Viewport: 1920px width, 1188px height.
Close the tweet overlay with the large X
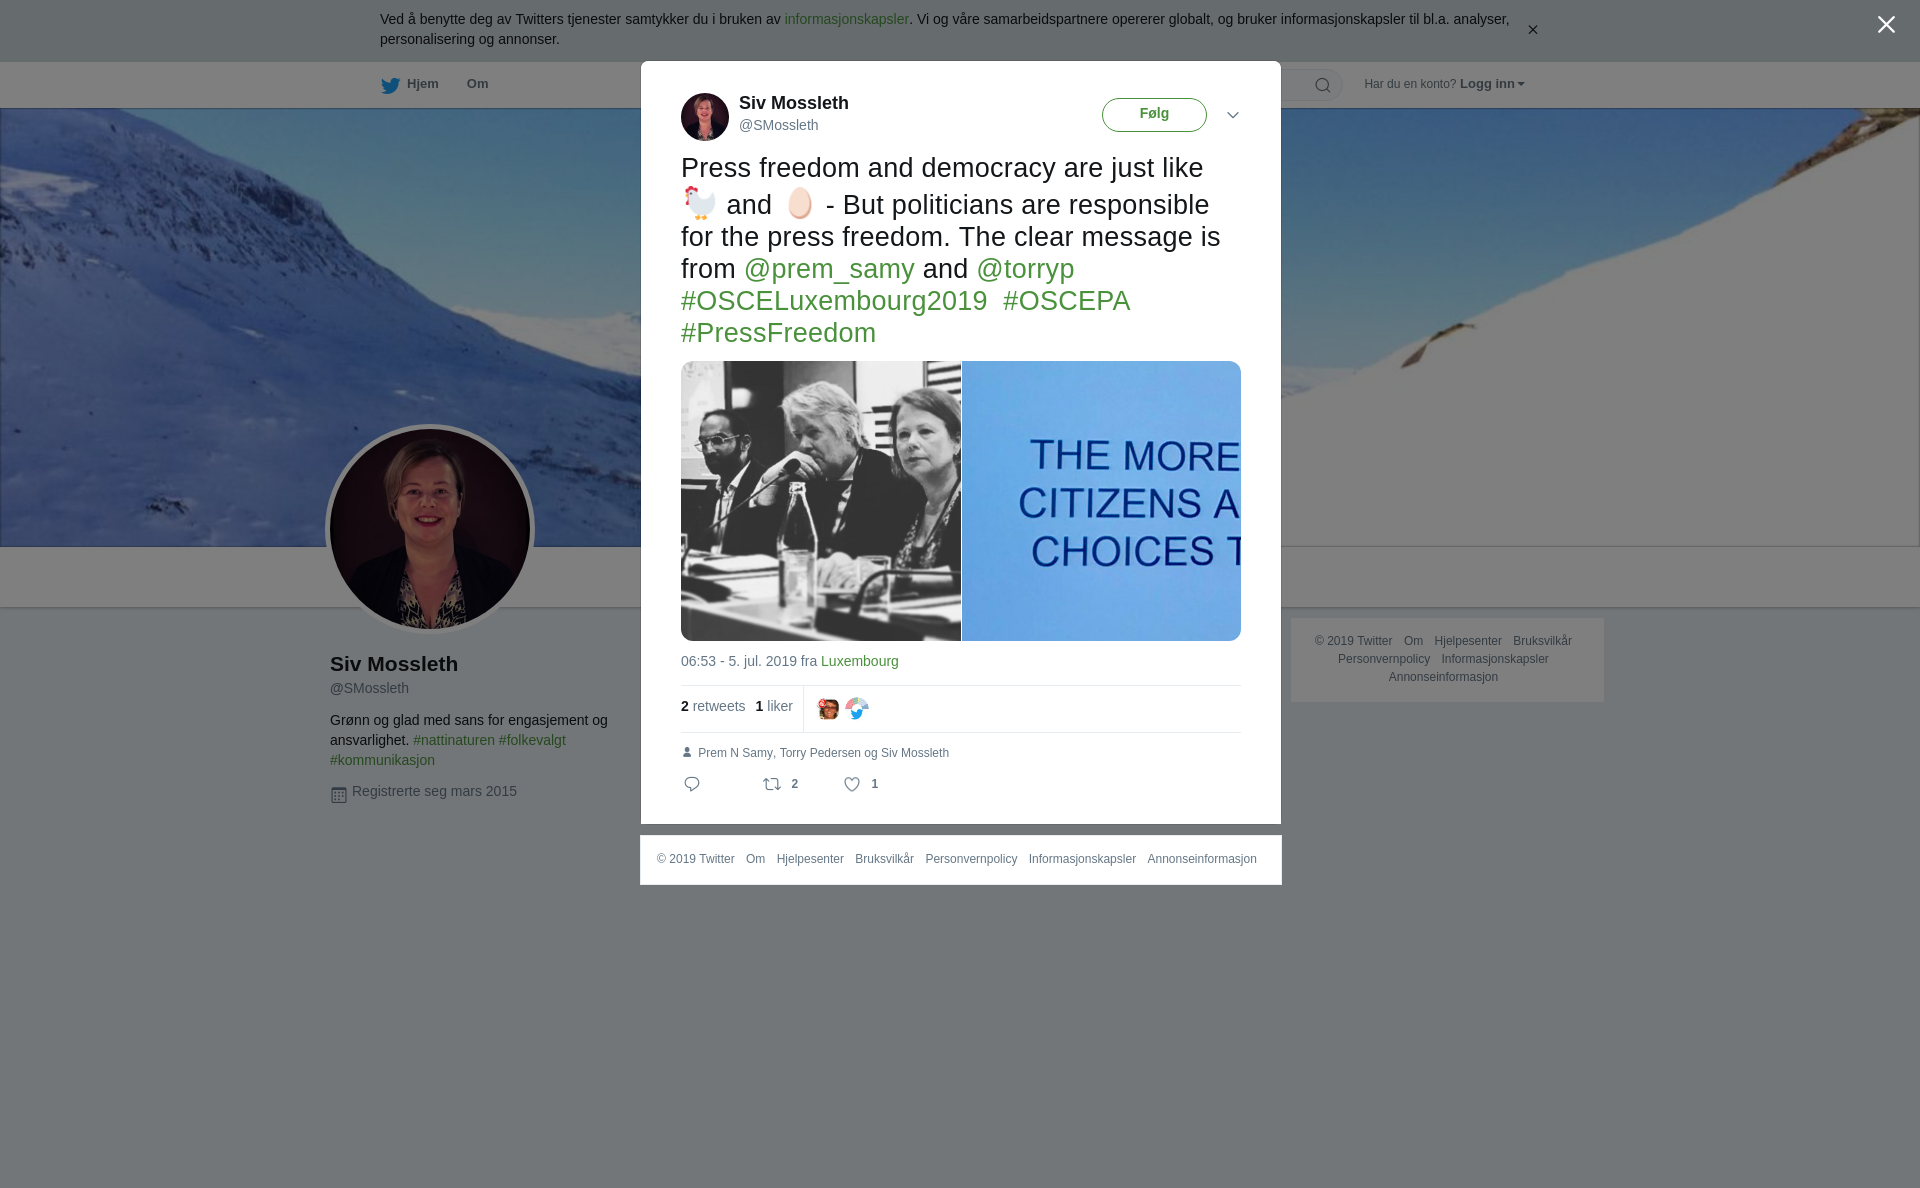pos(1886,25)
